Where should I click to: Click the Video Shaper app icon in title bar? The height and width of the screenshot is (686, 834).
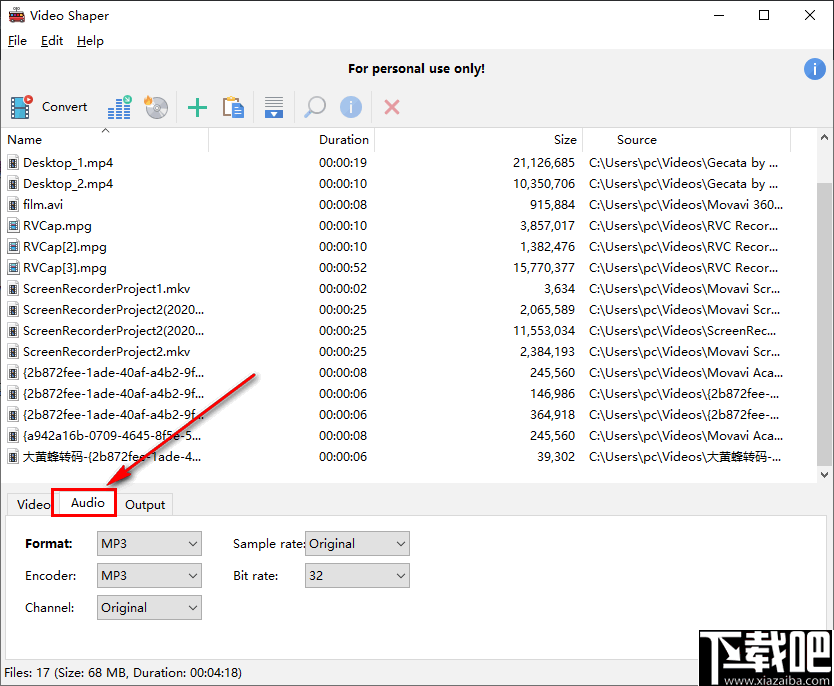[16, 15]
